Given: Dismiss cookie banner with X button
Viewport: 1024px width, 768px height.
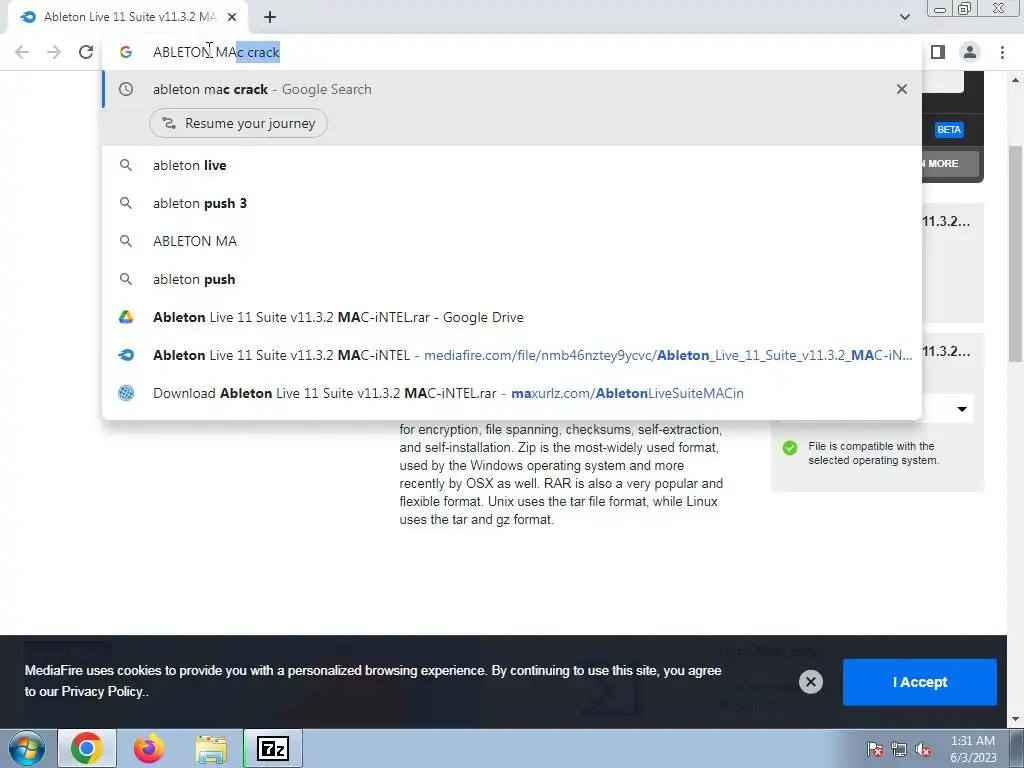Looking at the screenshot, I should pos(810,682).
